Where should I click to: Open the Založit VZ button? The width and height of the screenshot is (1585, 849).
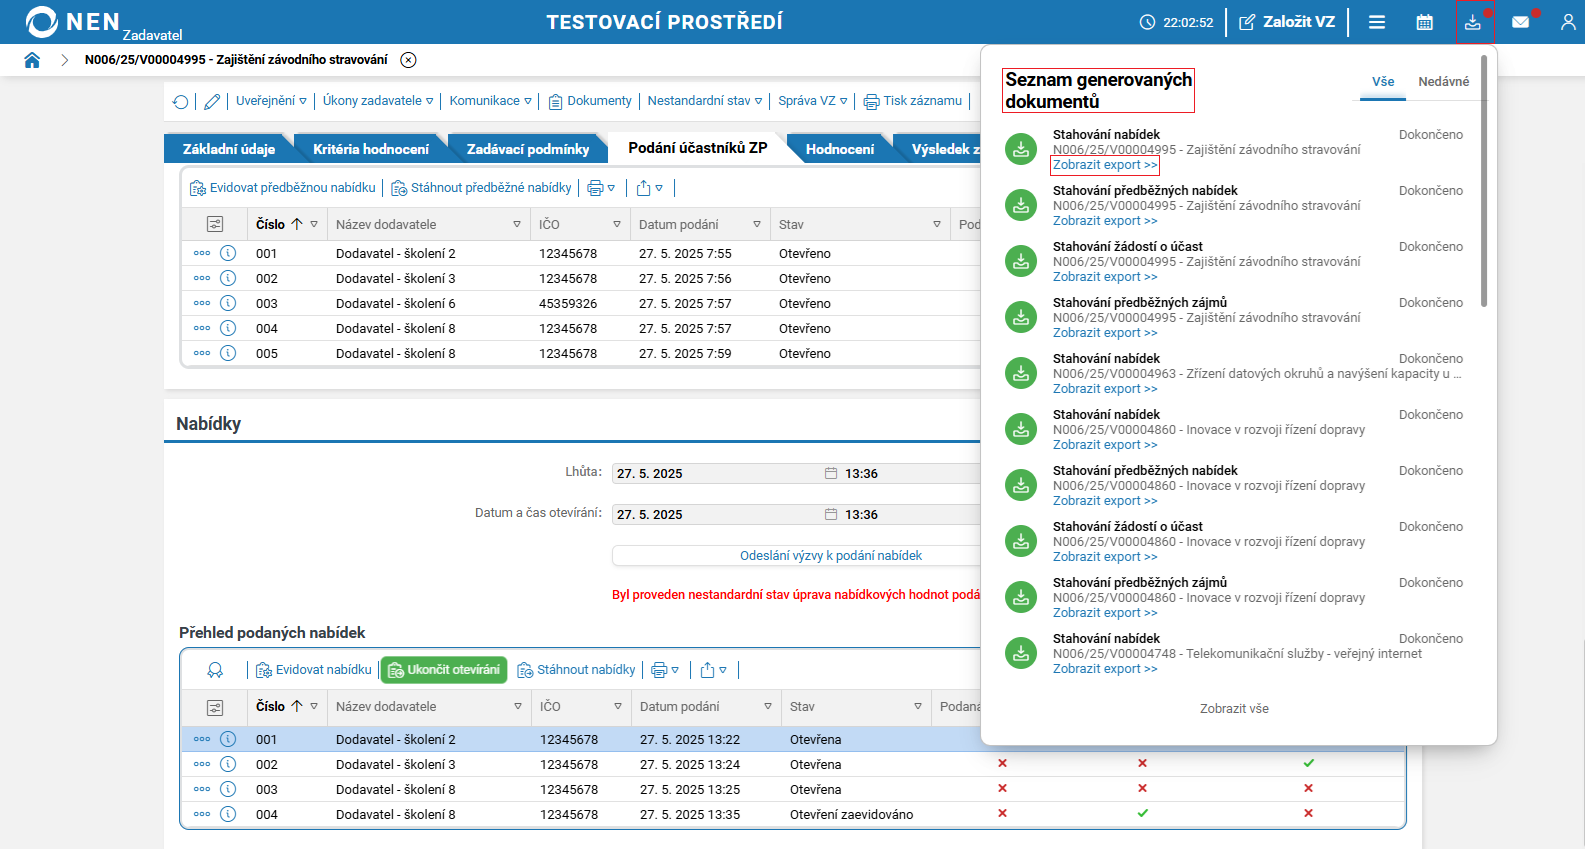pyautogui.click(x=1287, y=22)
